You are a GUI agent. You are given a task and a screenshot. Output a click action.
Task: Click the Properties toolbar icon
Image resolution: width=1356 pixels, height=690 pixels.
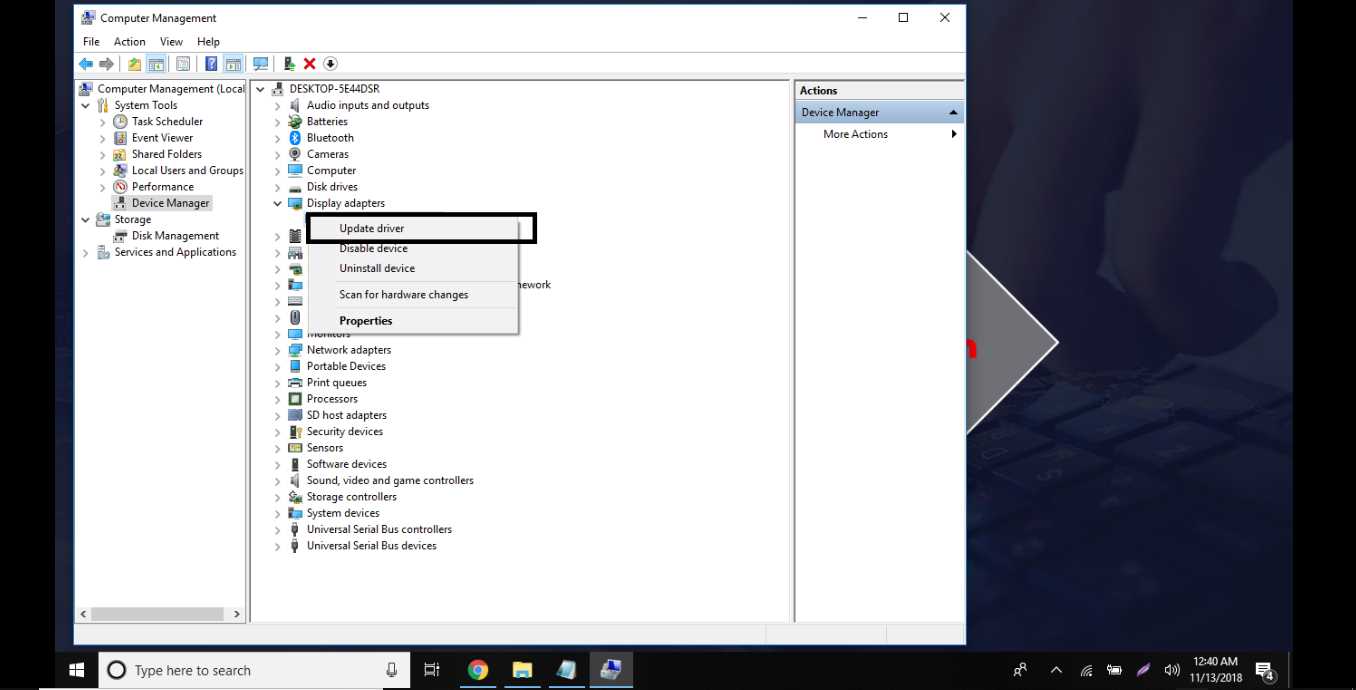click(183, 63)
